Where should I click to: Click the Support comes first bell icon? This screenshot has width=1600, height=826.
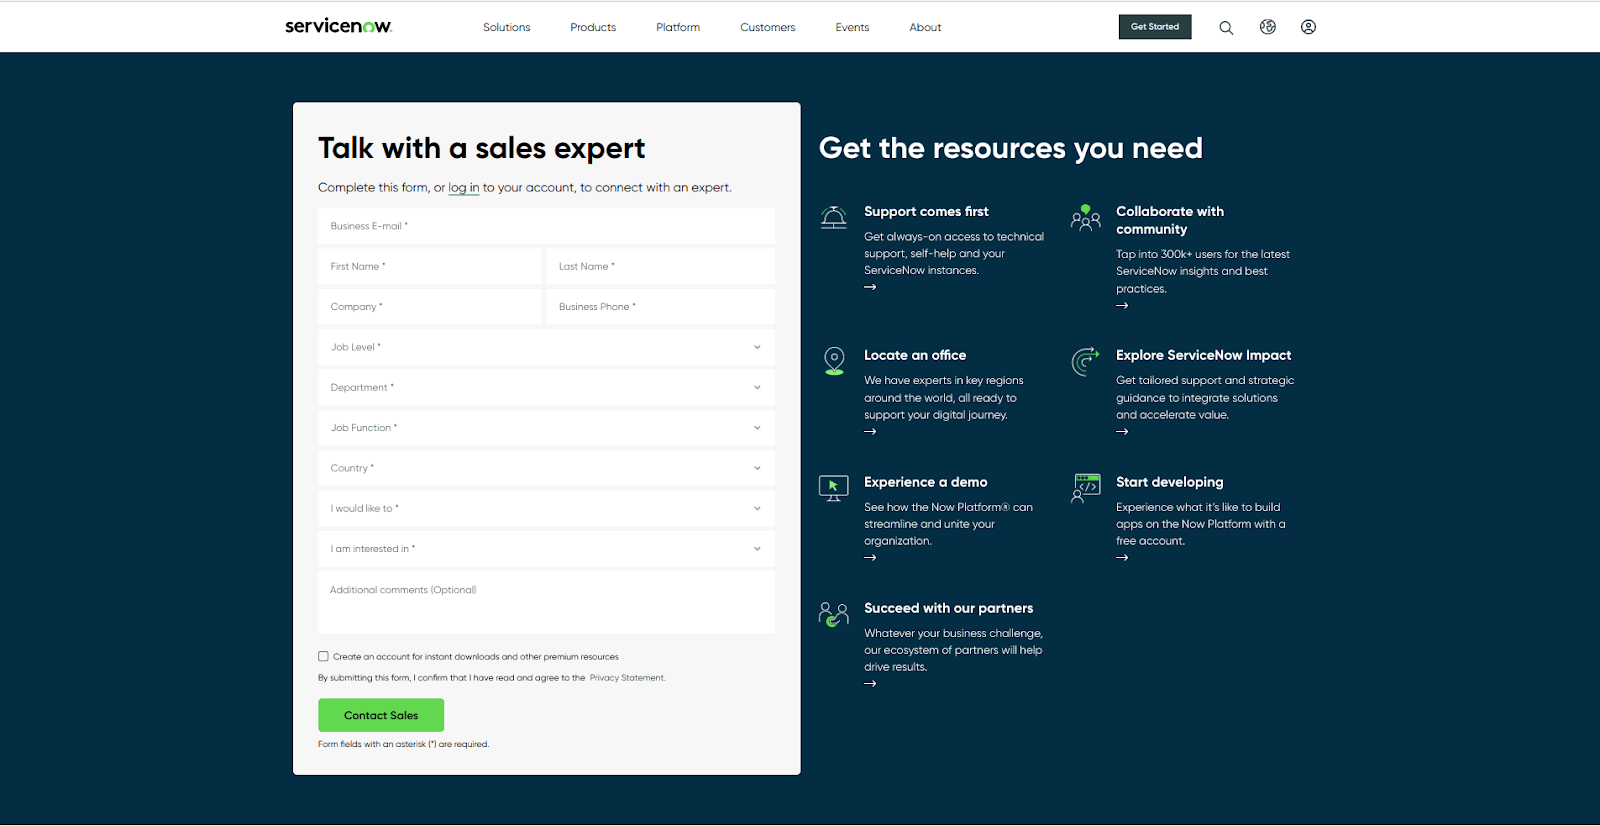833,217
